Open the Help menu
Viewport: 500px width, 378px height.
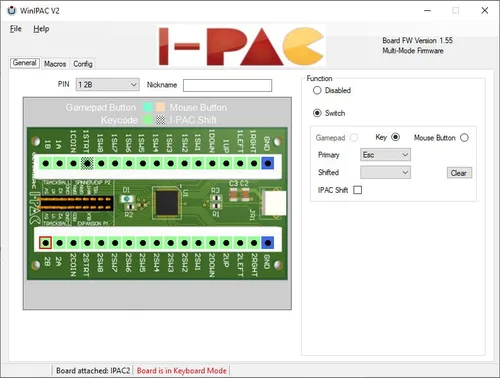(41, 29)
